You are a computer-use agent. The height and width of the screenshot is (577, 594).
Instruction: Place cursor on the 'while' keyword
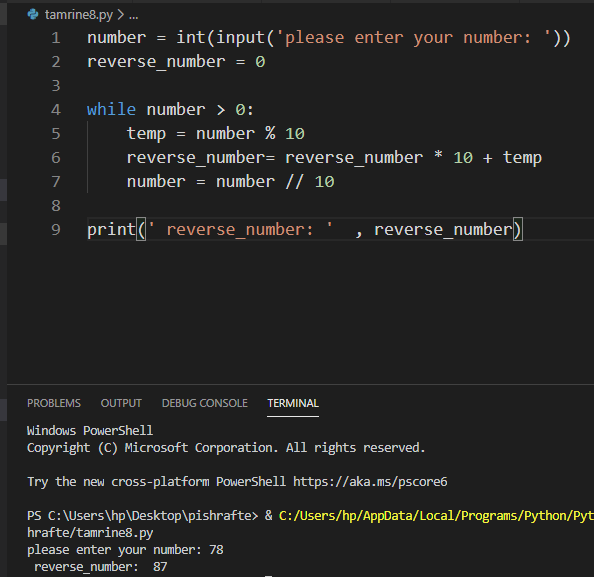click(x=111, y=110)
